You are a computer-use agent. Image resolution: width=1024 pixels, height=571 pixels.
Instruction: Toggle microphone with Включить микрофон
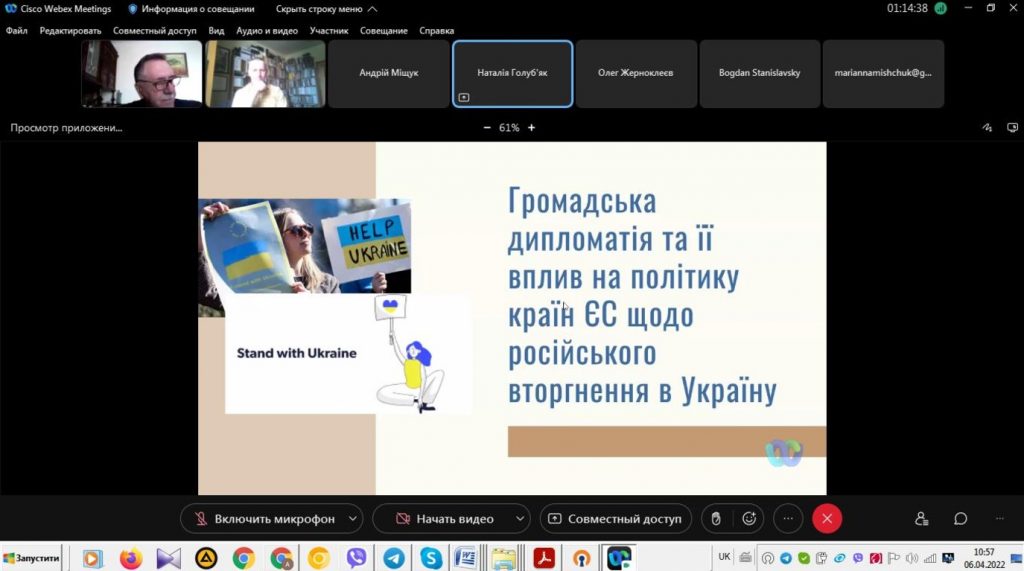pyautogui.click(x=262, y=519)
